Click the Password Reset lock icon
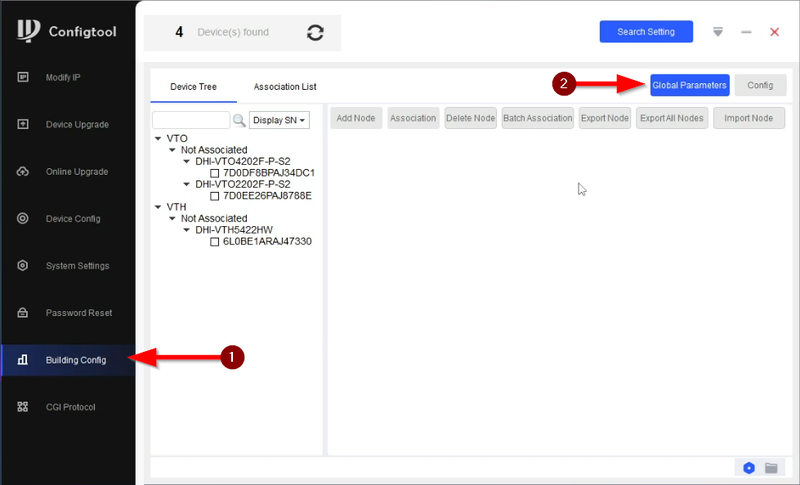This screenshot has height=485, width=800. pyautogui.click(x=22, y=313)
